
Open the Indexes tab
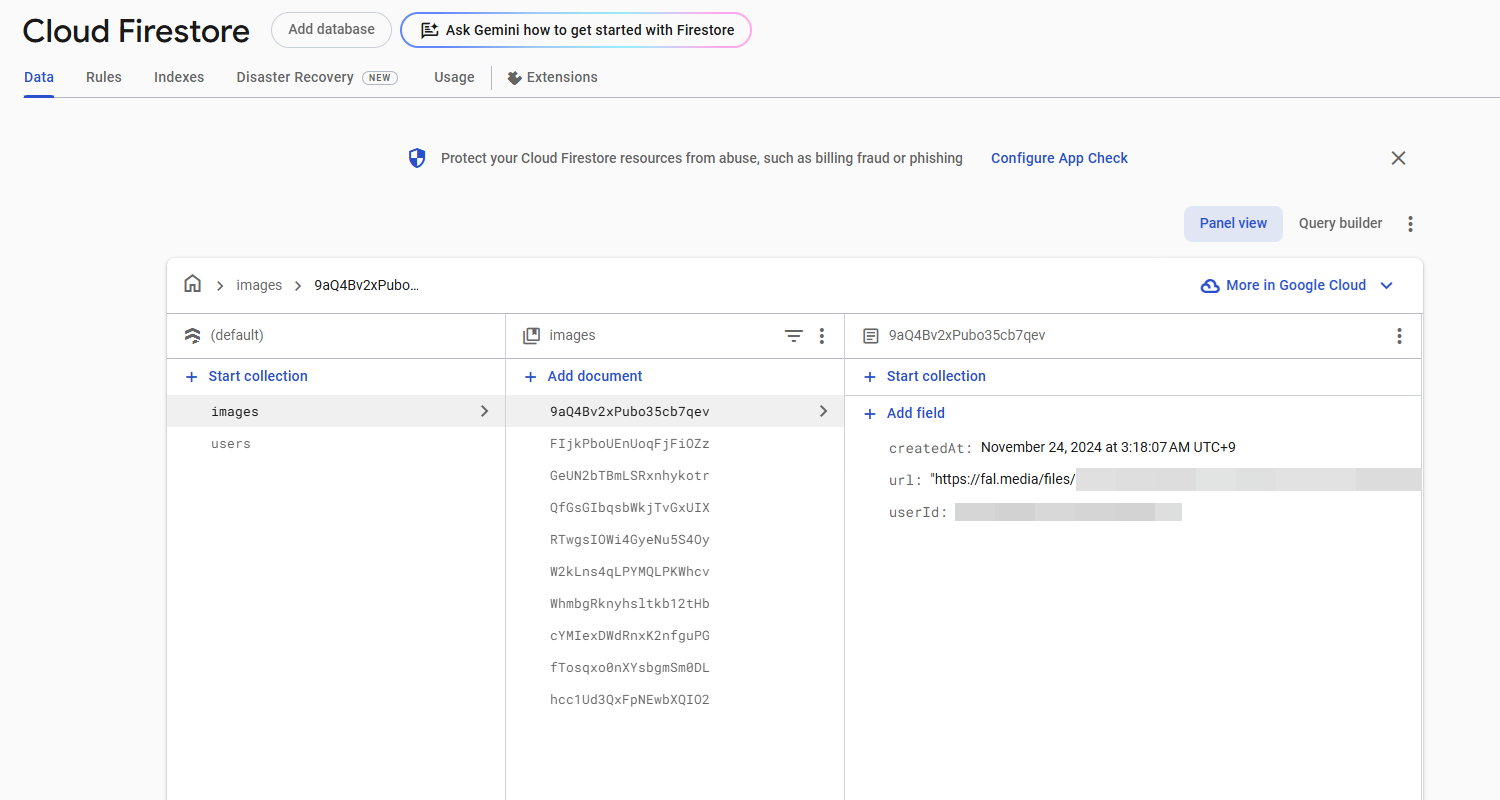point(179,77)
